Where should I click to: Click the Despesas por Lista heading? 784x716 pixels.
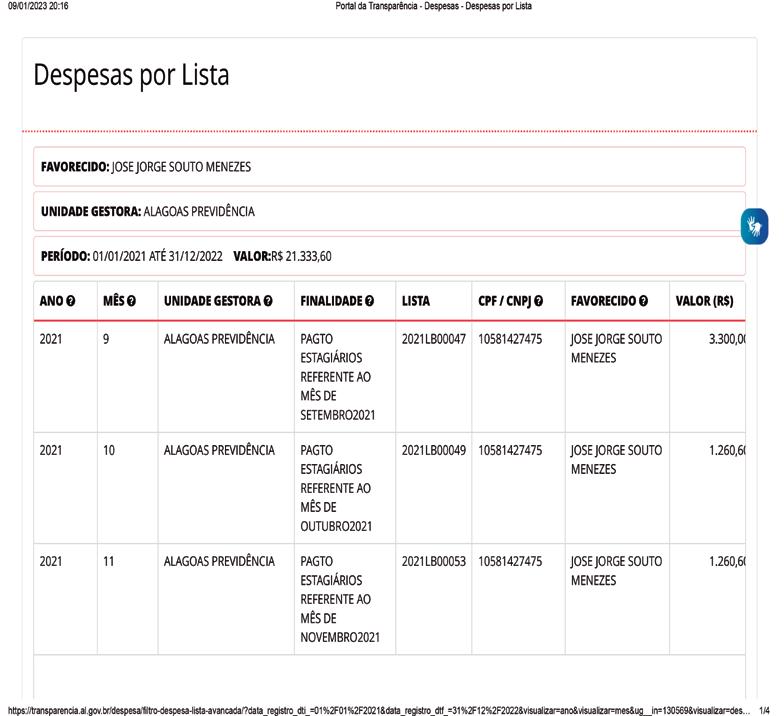tap(131, 76)
